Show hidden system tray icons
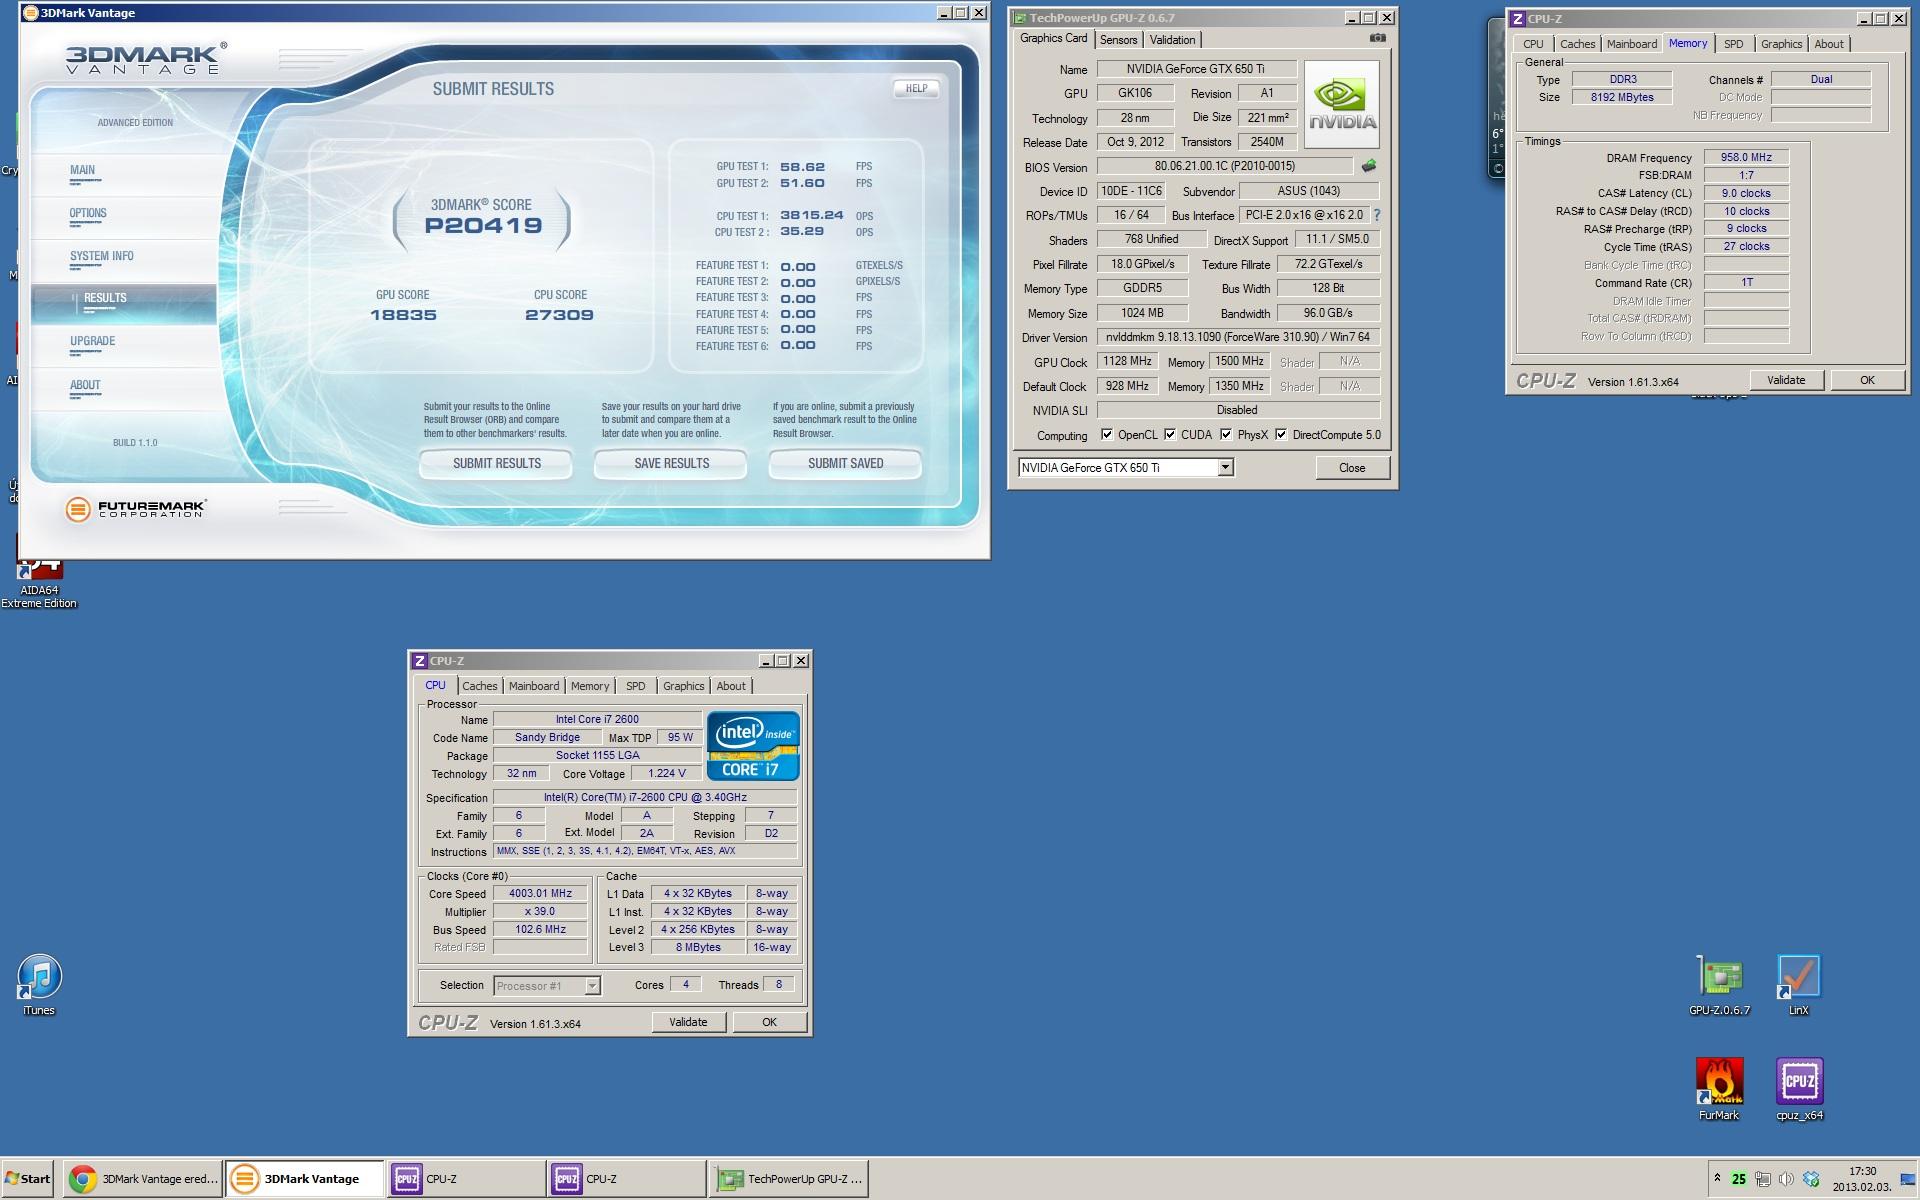 [x=1717, y=1178]
